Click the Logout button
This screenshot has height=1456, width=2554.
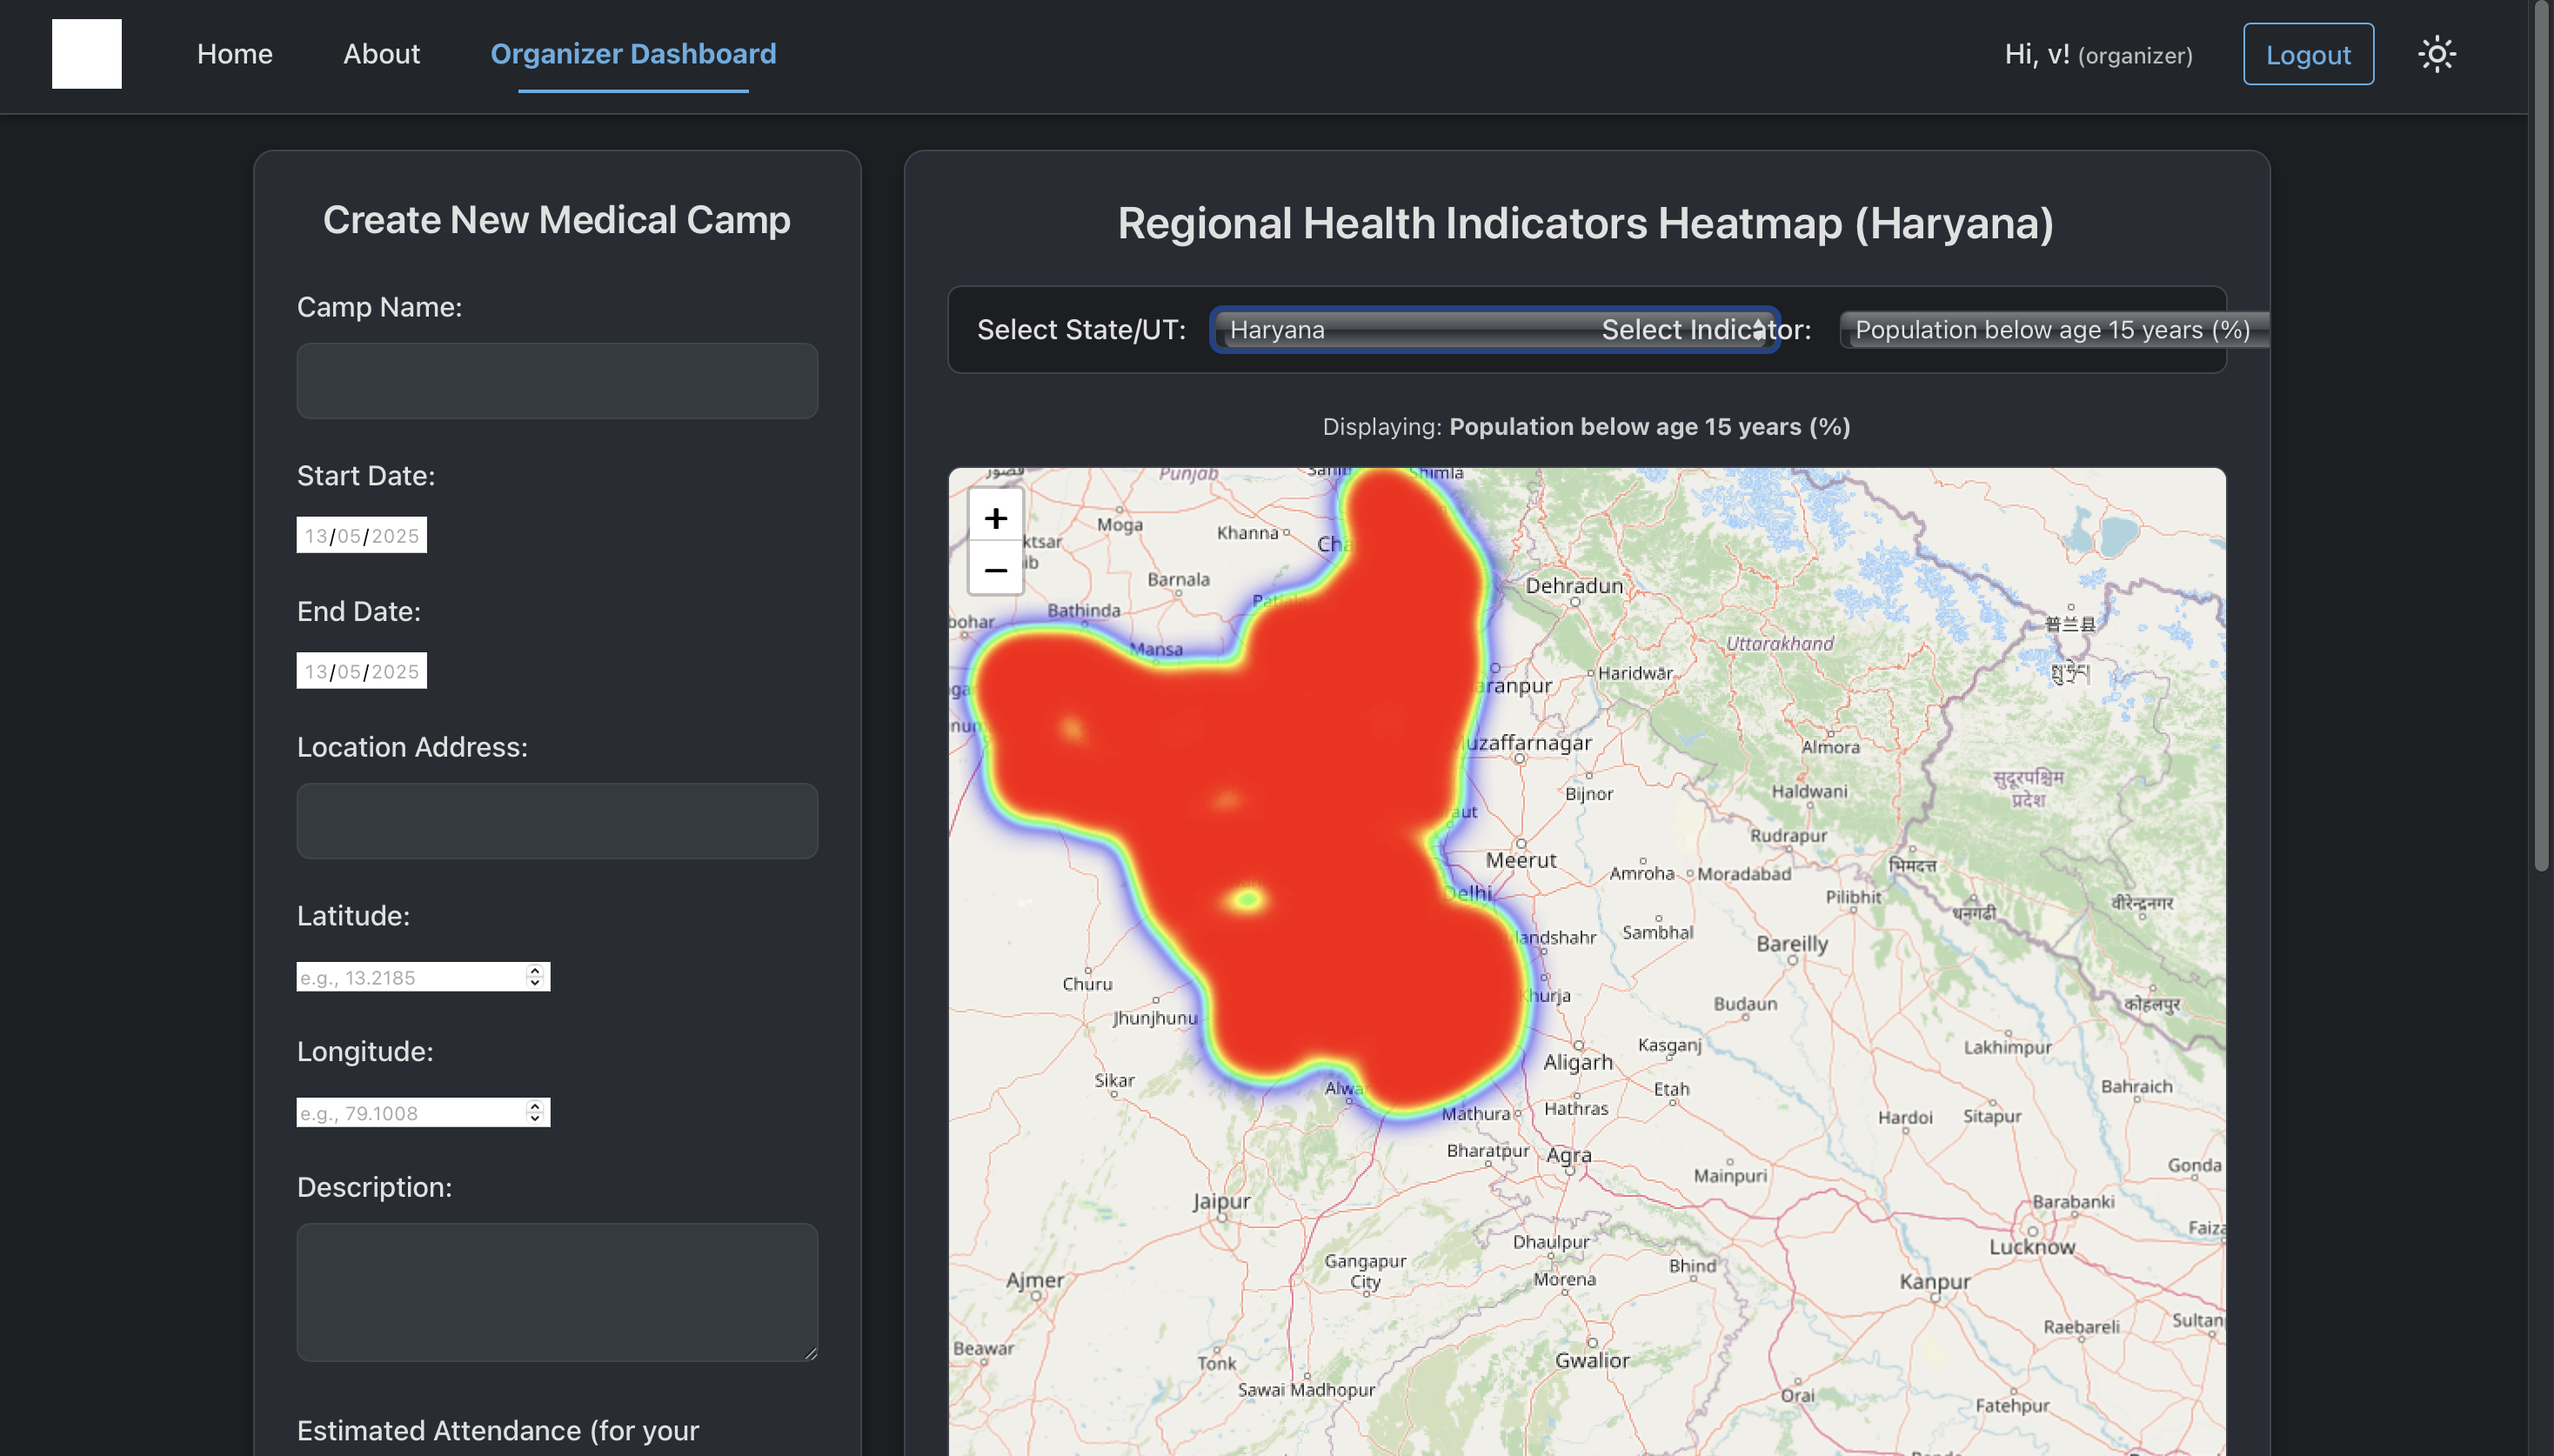(x=2307, y=55)
